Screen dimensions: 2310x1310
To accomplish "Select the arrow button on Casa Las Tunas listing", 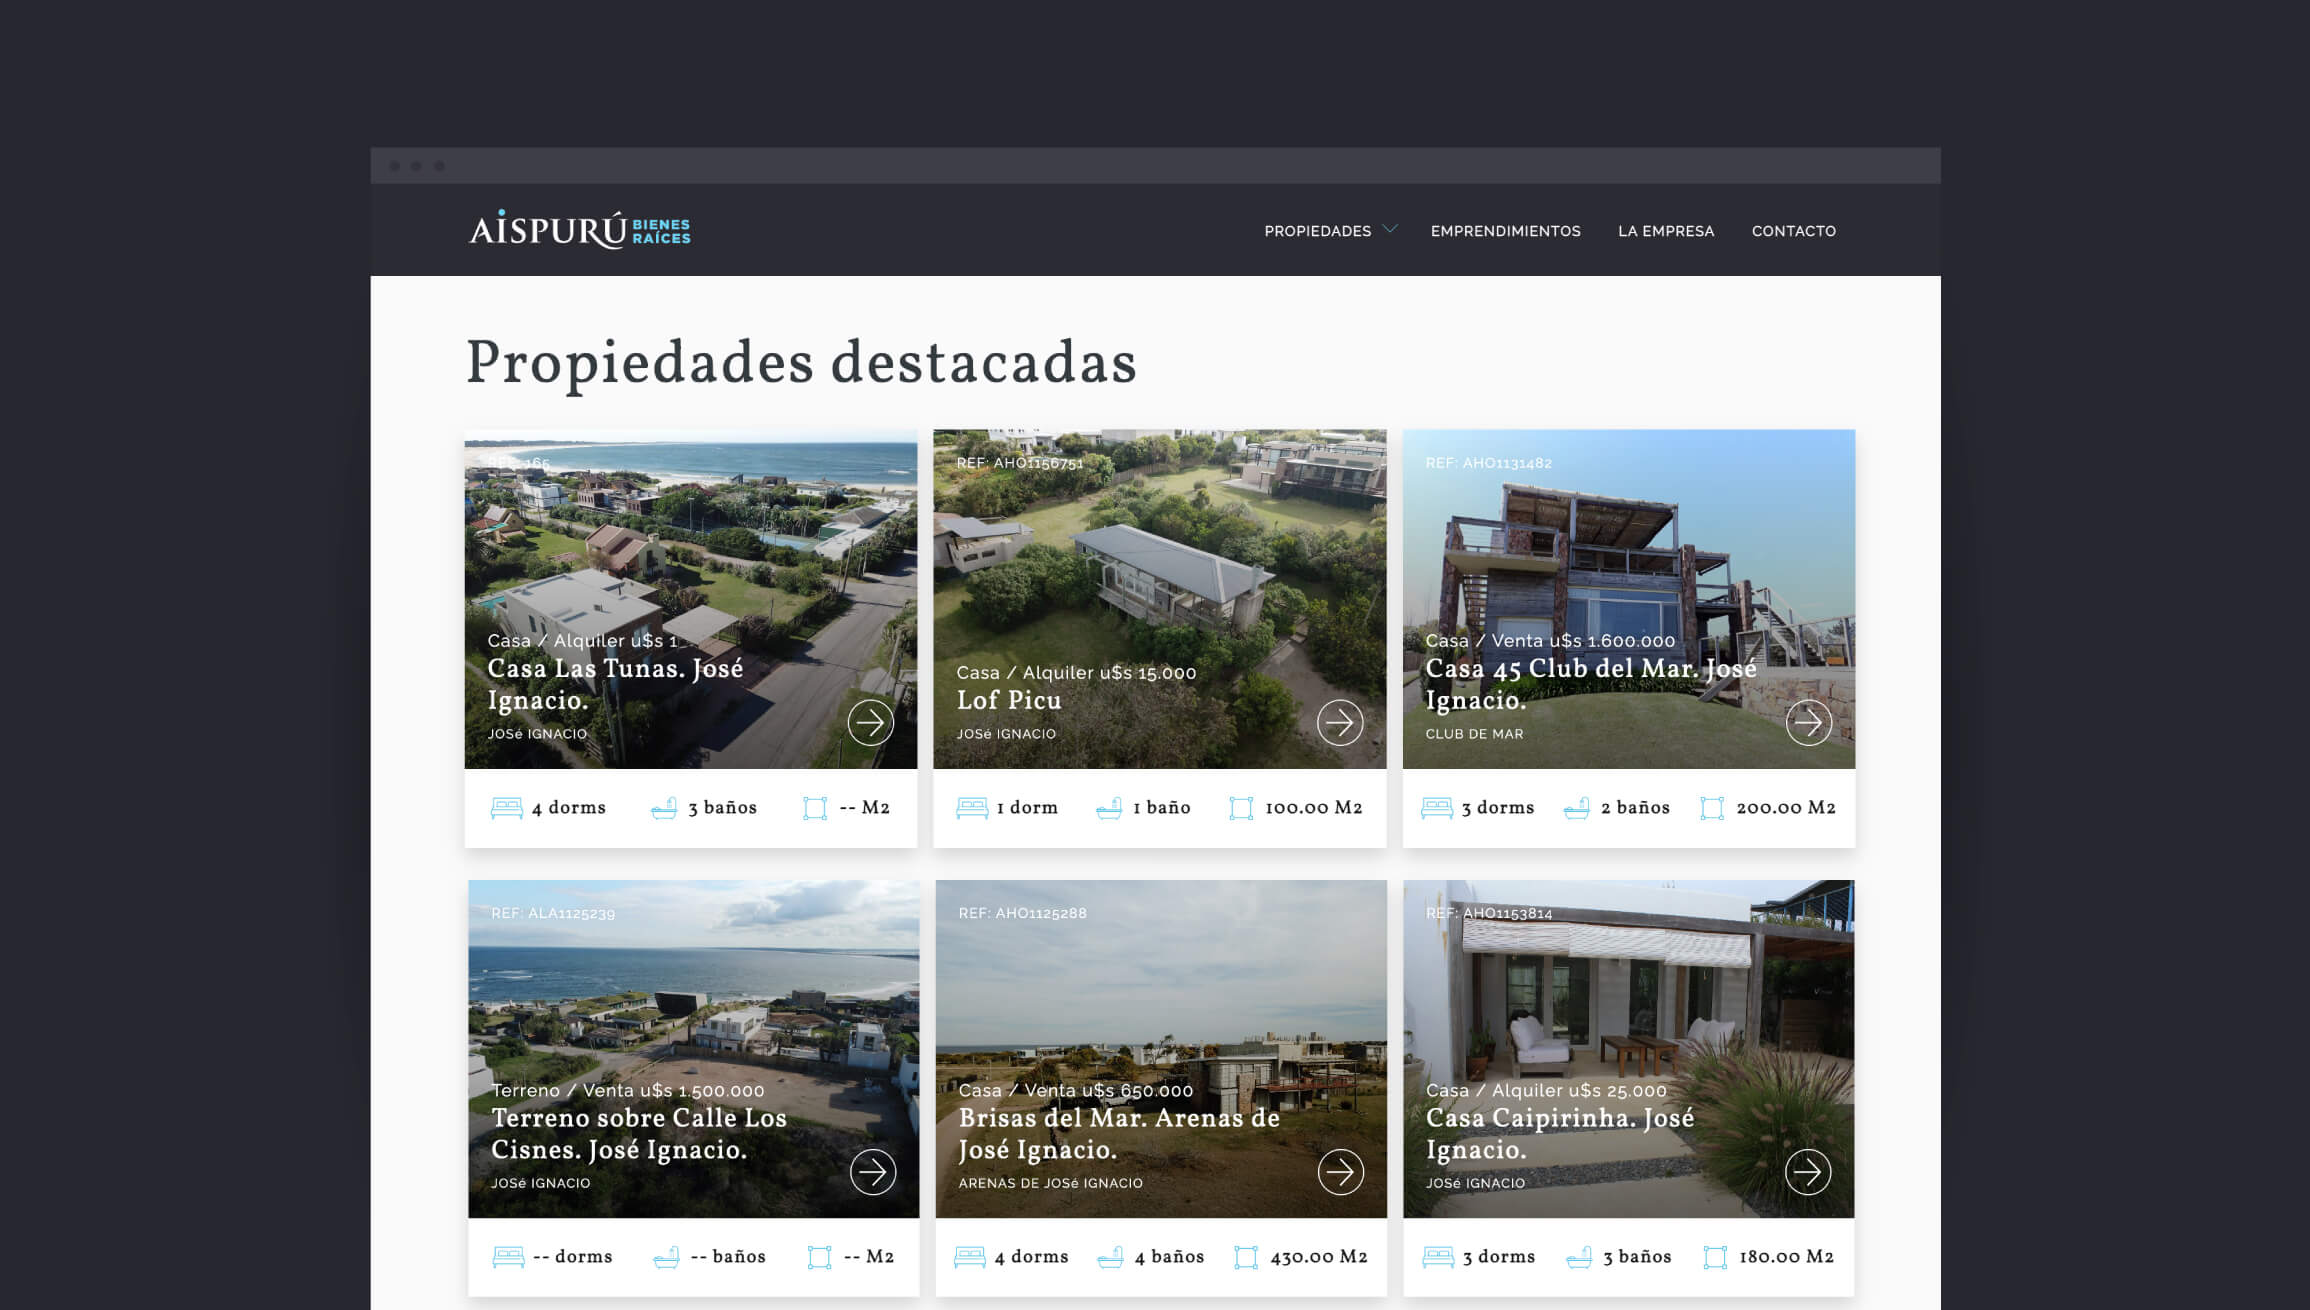I will pos(872,723).
